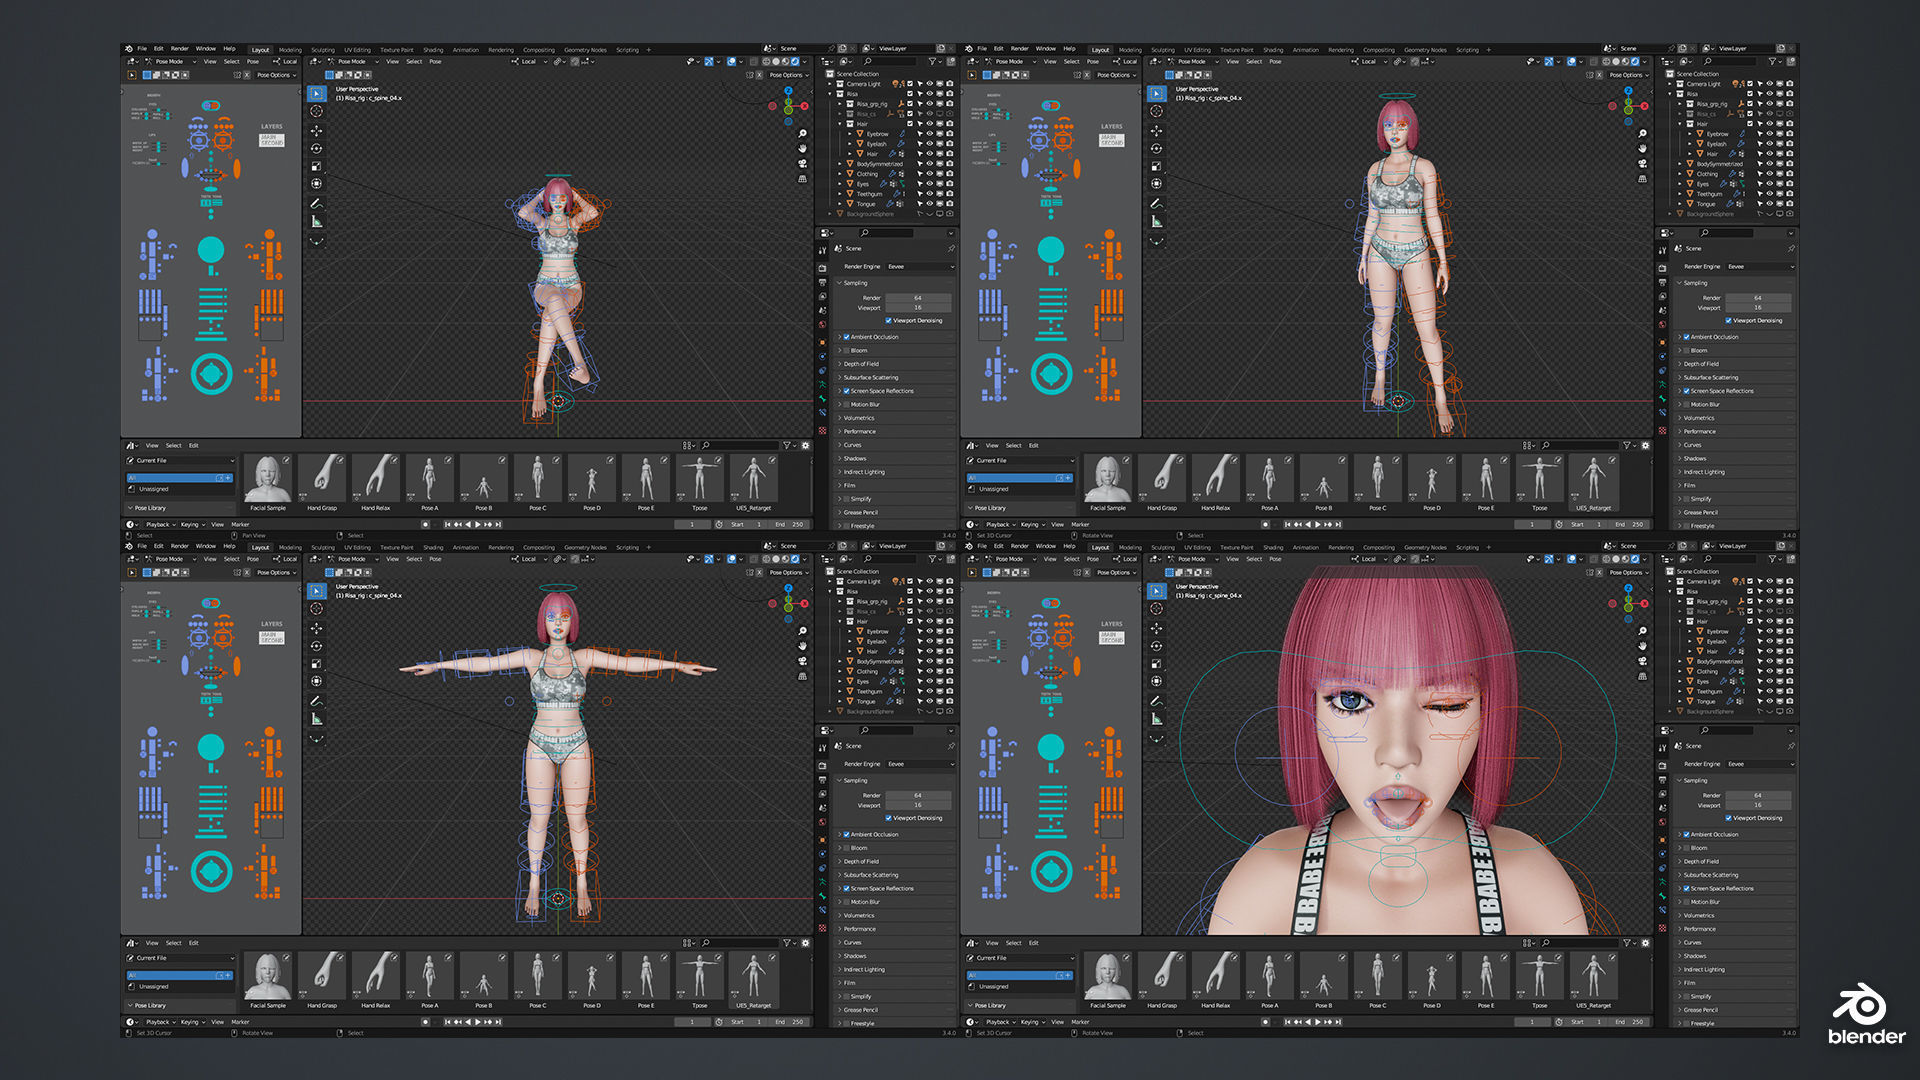Select the Measure tool in top-right viewport toolbar
This screenshot has width=1920, height=1080.
[x=1156, y=221]
